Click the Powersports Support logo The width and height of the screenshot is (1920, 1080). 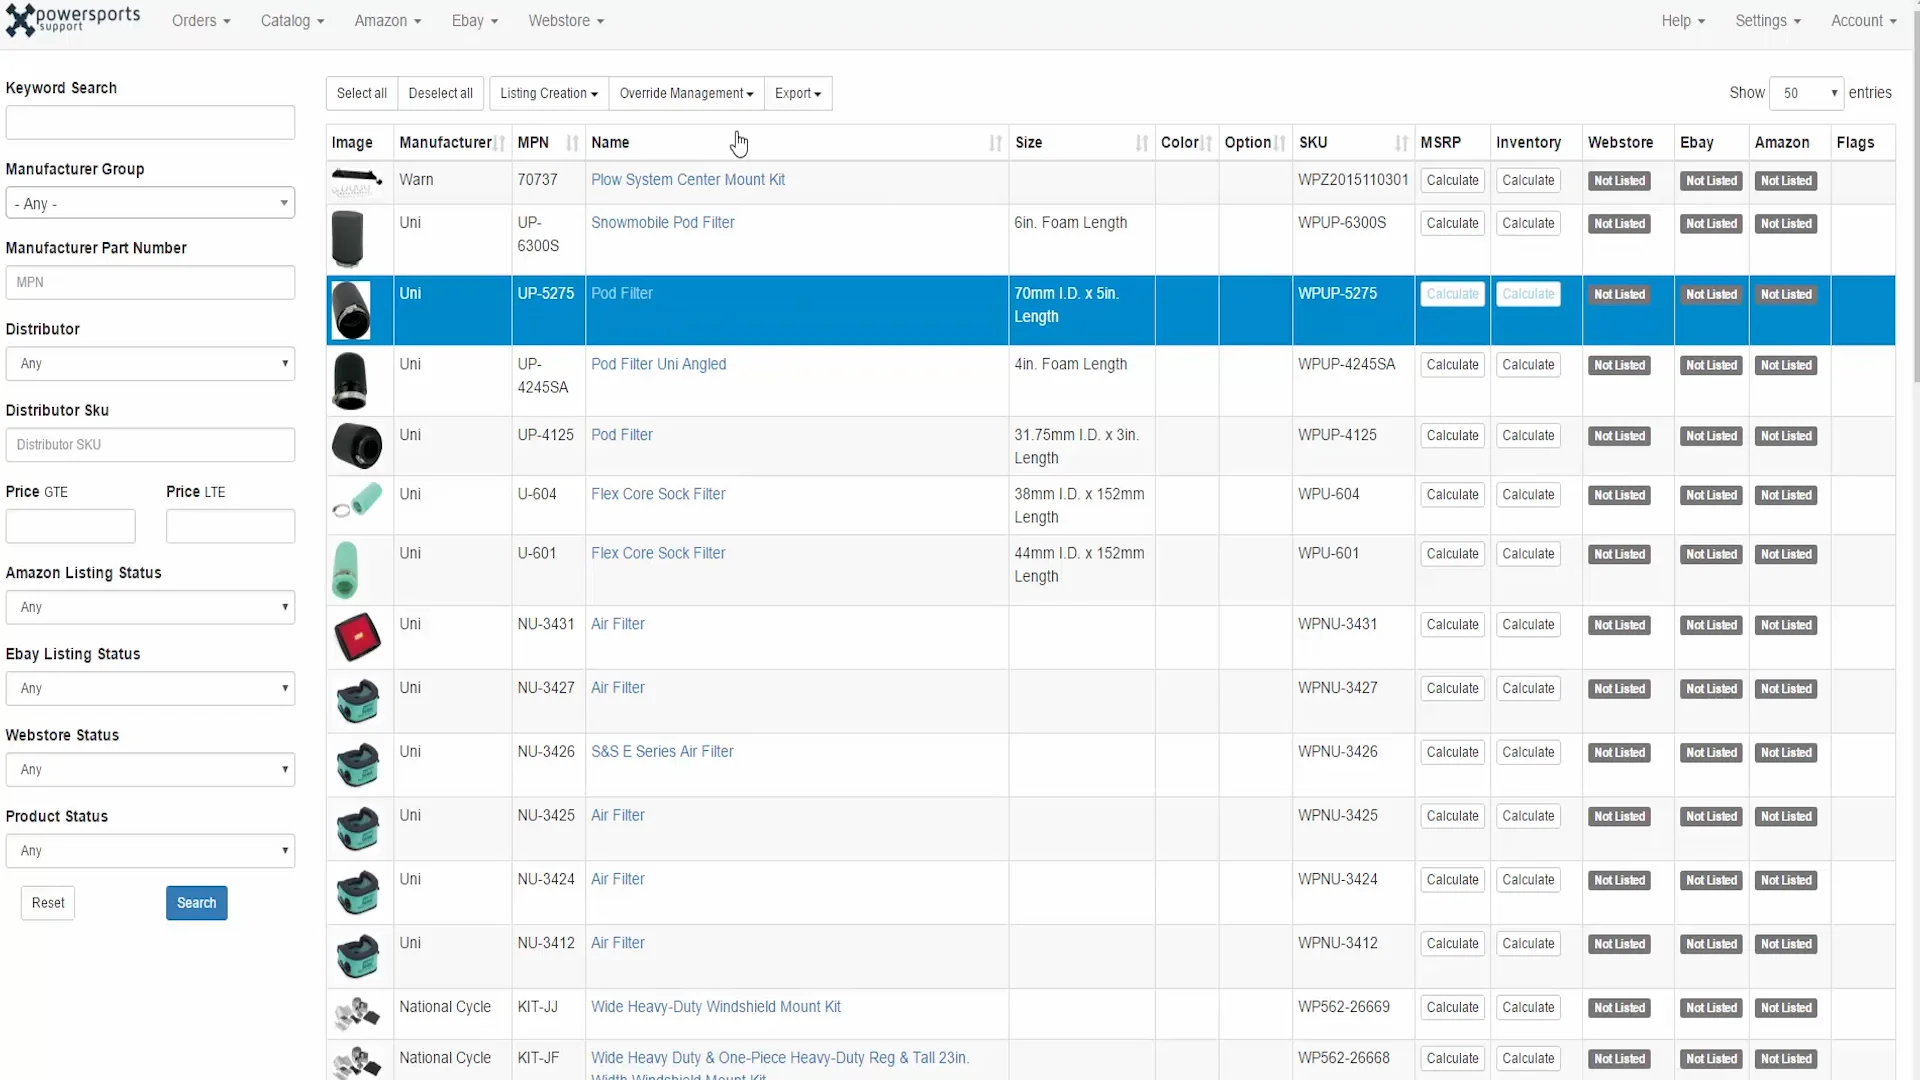72,20
